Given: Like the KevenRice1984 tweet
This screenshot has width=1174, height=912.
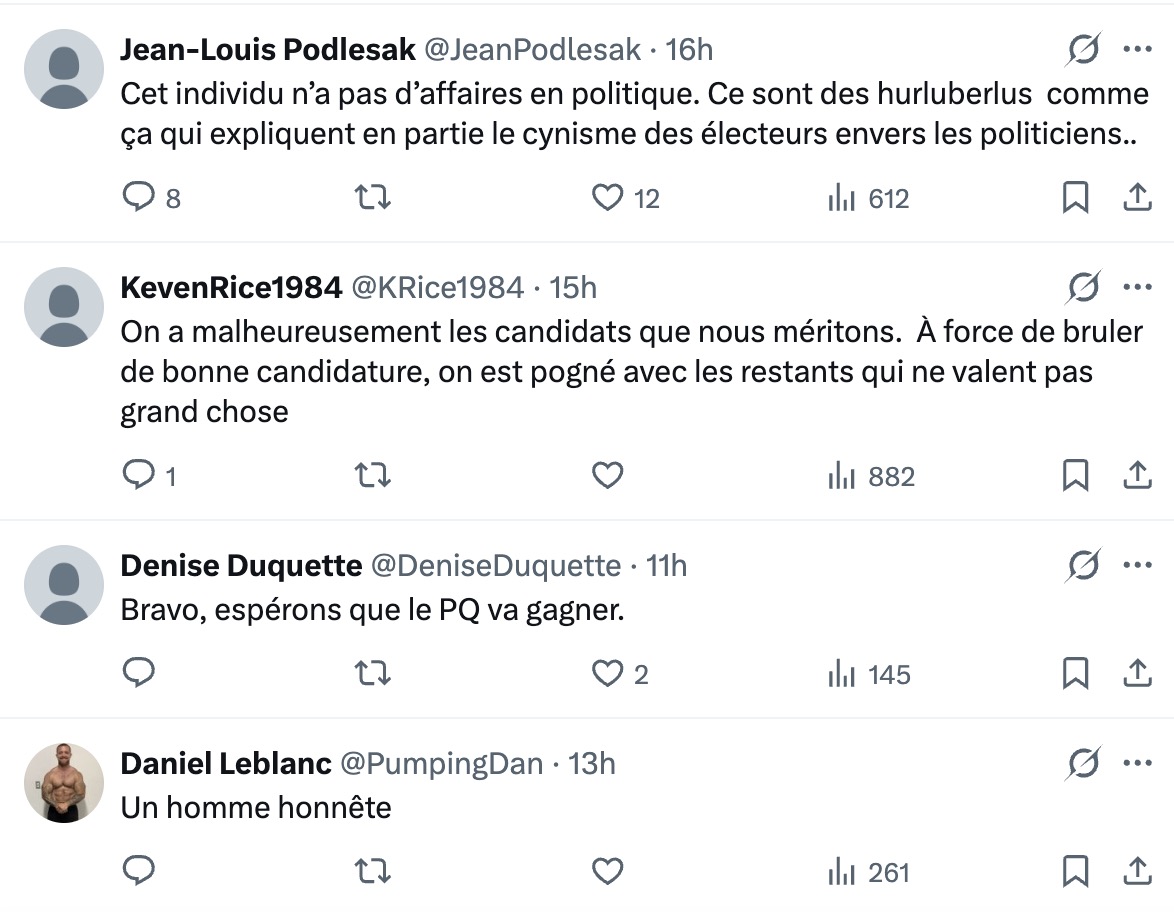Looking at the screenshot, I should point(607,475).
